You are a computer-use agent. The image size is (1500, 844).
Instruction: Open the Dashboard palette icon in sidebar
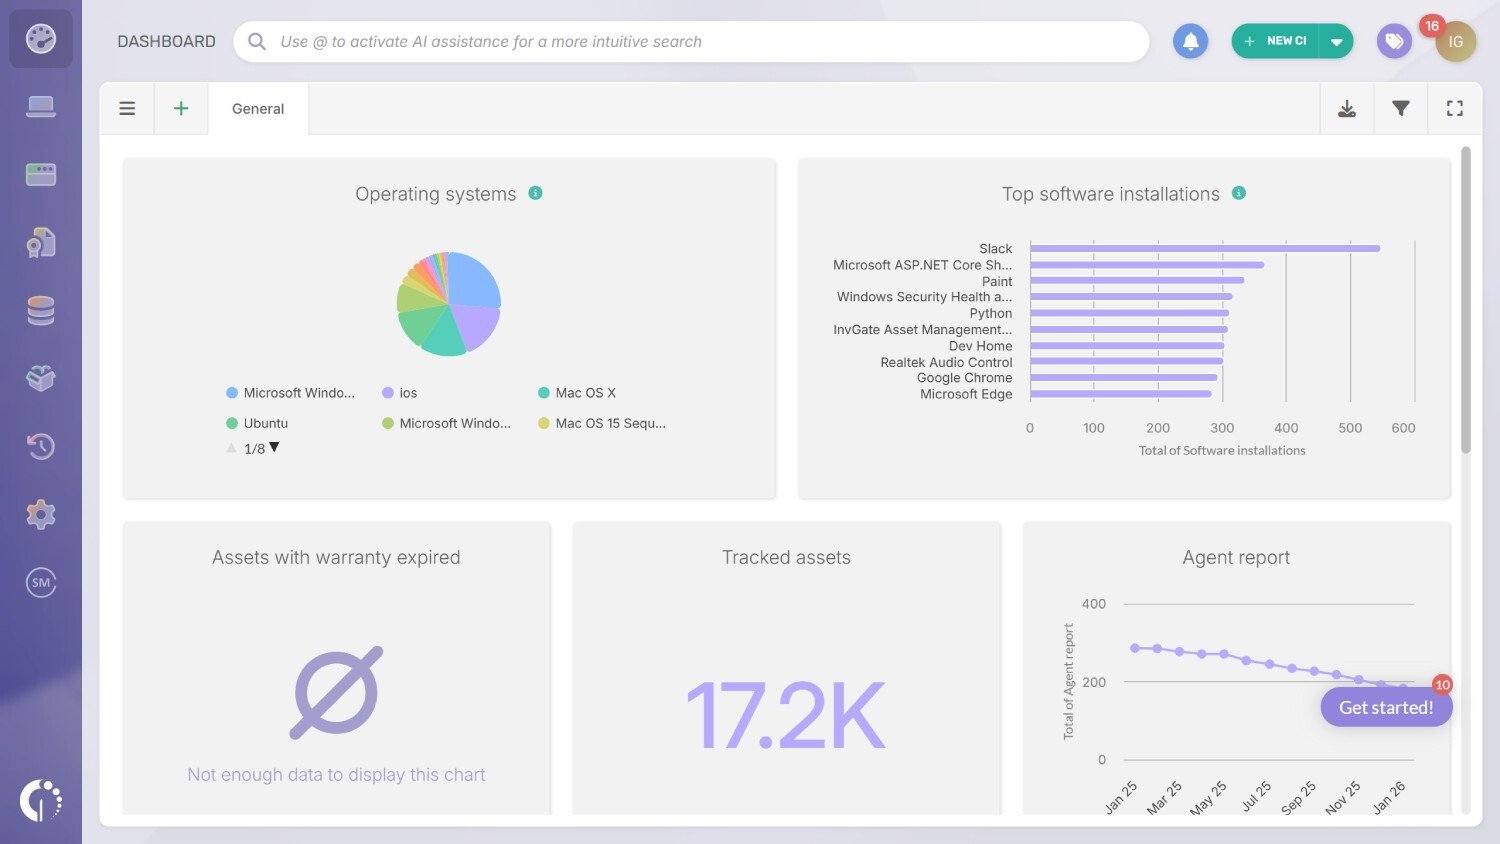click(x=41, y=38)
